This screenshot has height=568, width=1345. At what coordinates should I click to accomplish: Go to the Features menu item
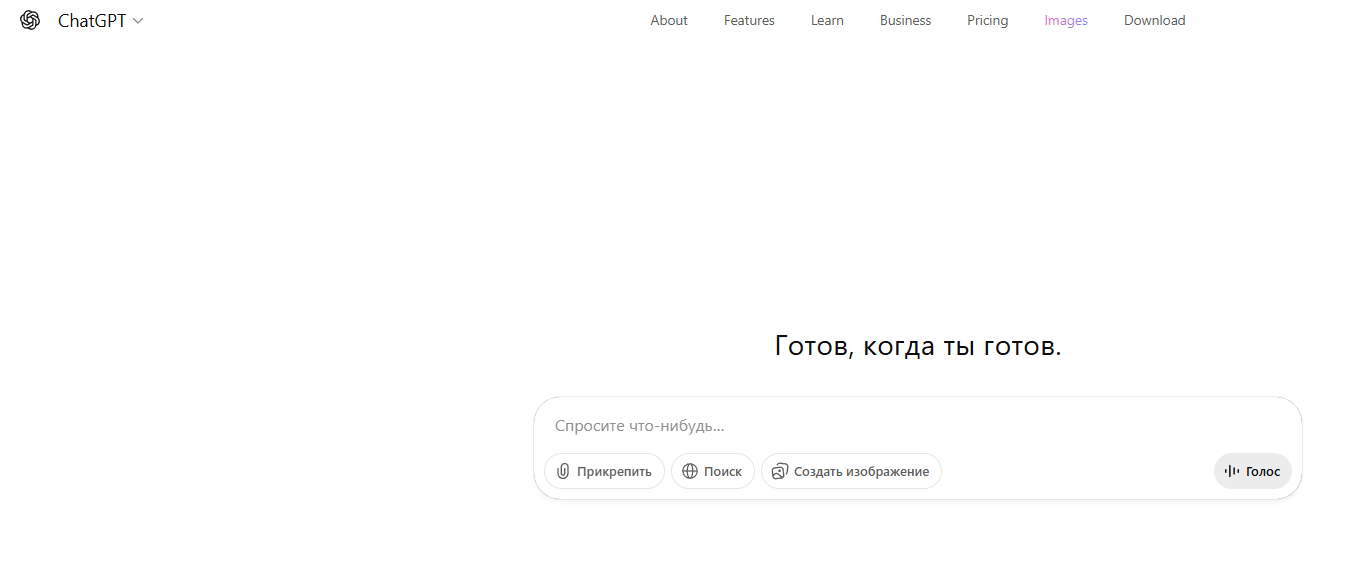tap(749, 21)
